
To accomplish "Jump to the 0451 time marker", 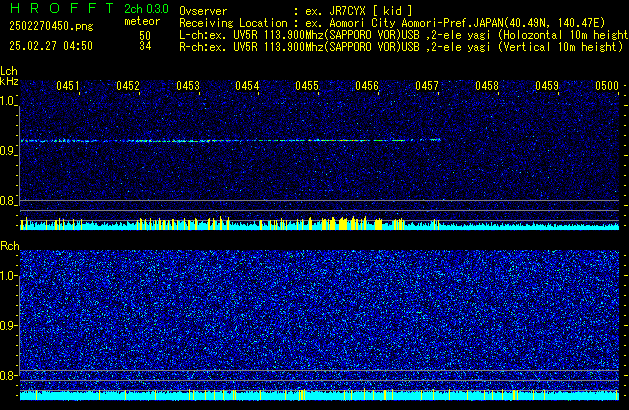I will [x=68, y=86].
